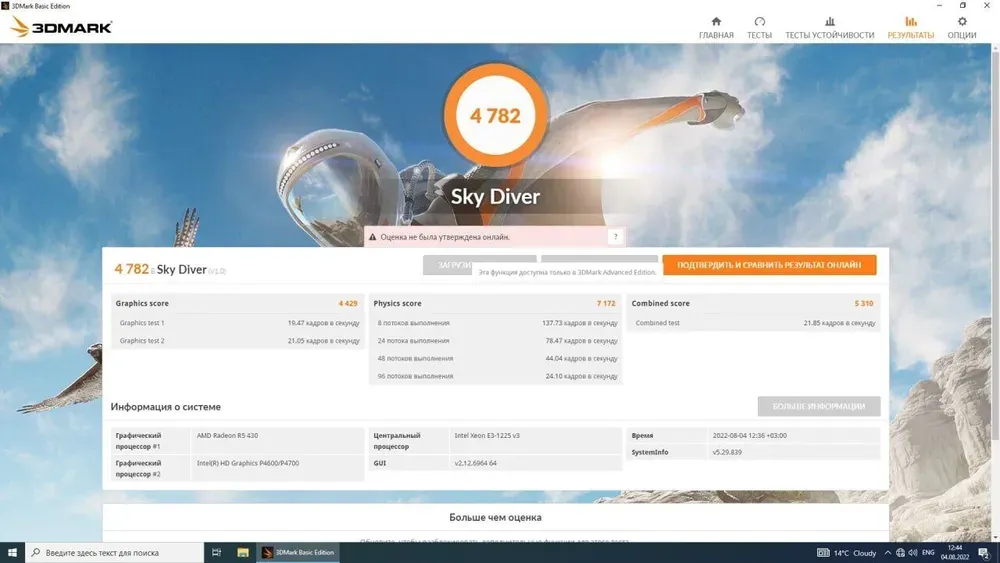The height and width of the screenshot is (563, 1000).
Task: Click the question mark help button
Action: click(x=615, y=237)
